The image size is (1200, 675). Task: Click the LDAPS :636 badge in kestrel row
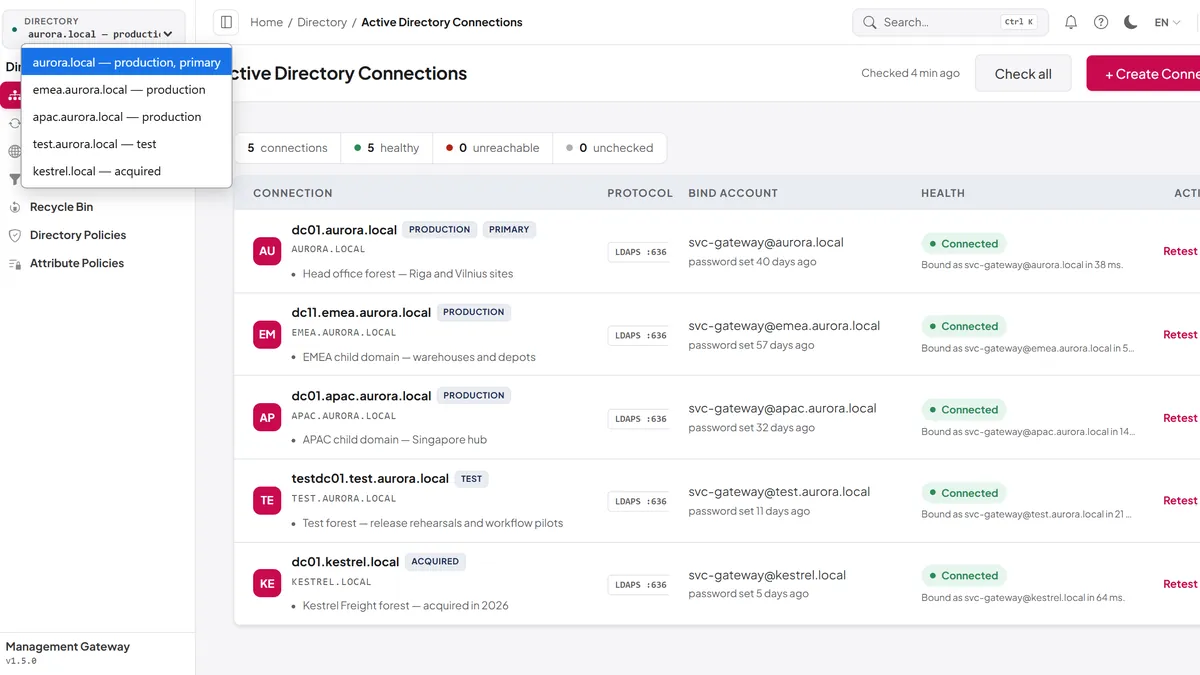[640, 585]
